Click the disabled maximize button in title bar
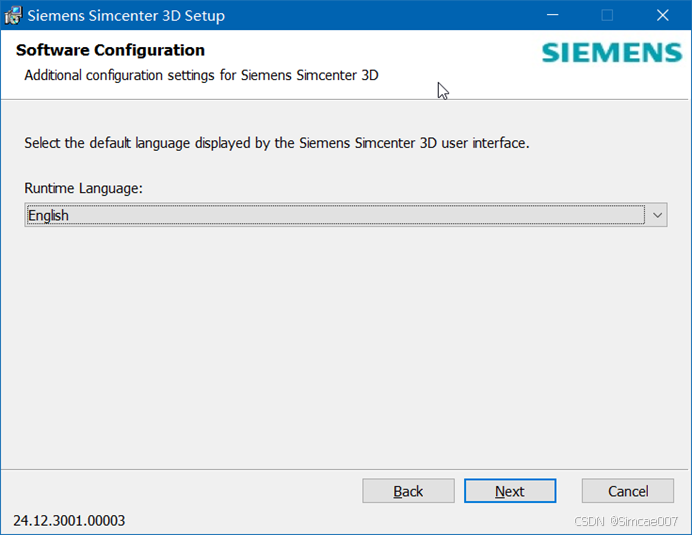692x535 pixels. coord(607,15)
